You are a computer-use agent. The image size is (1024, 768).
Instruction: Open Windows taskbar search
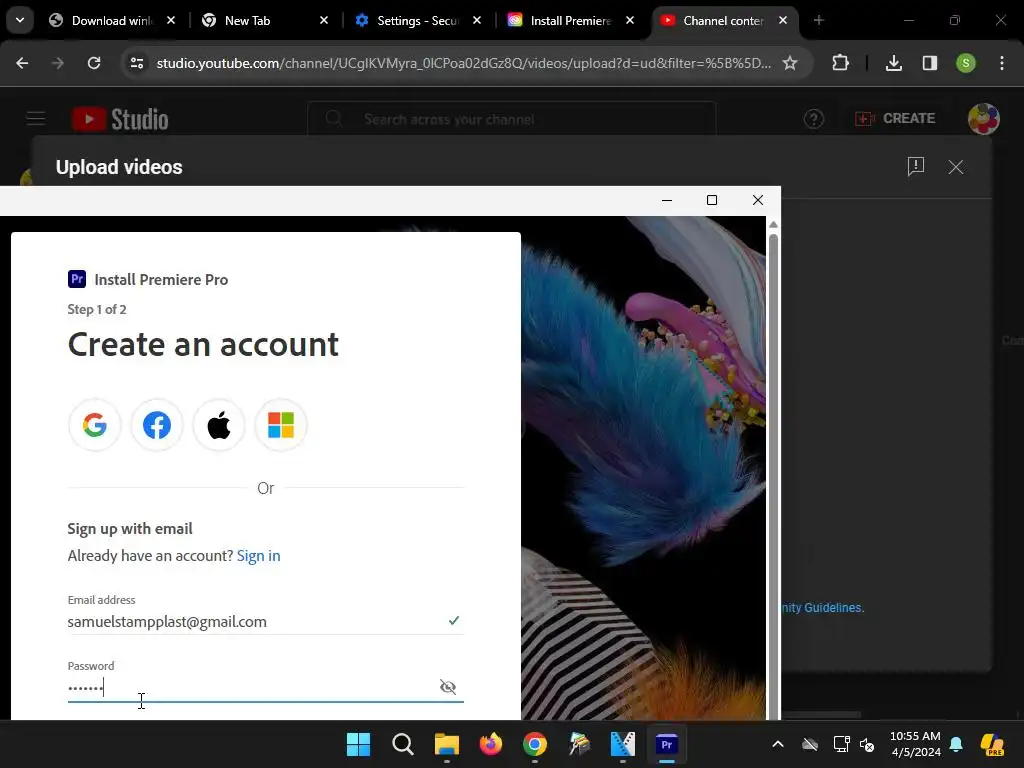pos(402,744)
